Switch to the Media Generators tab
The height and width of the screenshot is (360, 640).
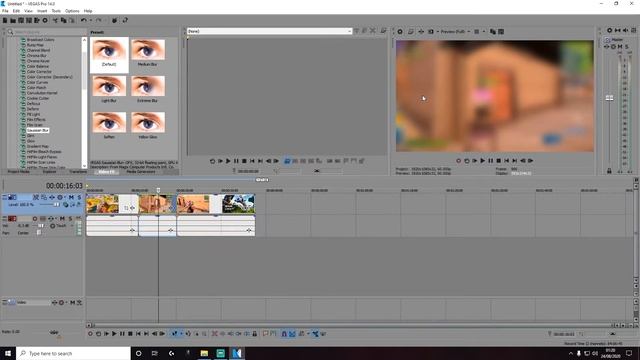(140, 172)
